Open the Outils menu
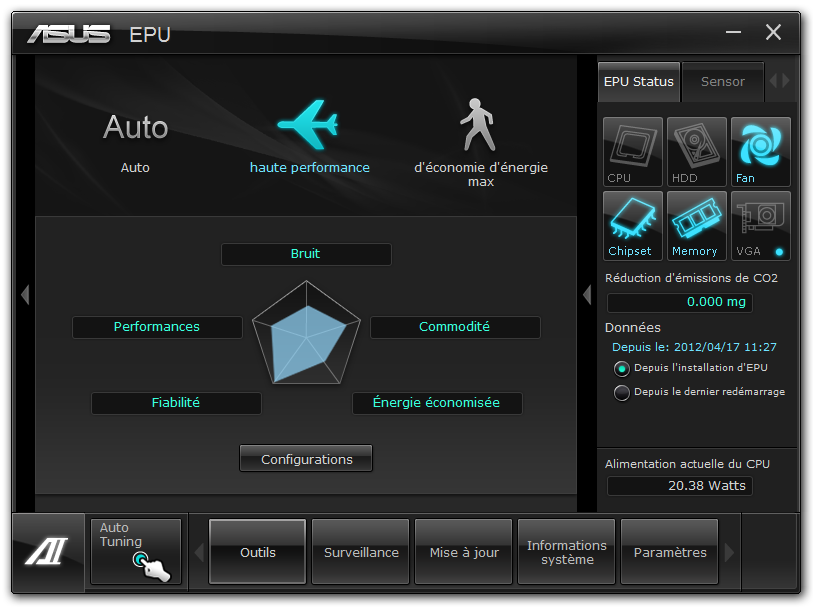This screenshot has width=813, height=607. point(258,552)
